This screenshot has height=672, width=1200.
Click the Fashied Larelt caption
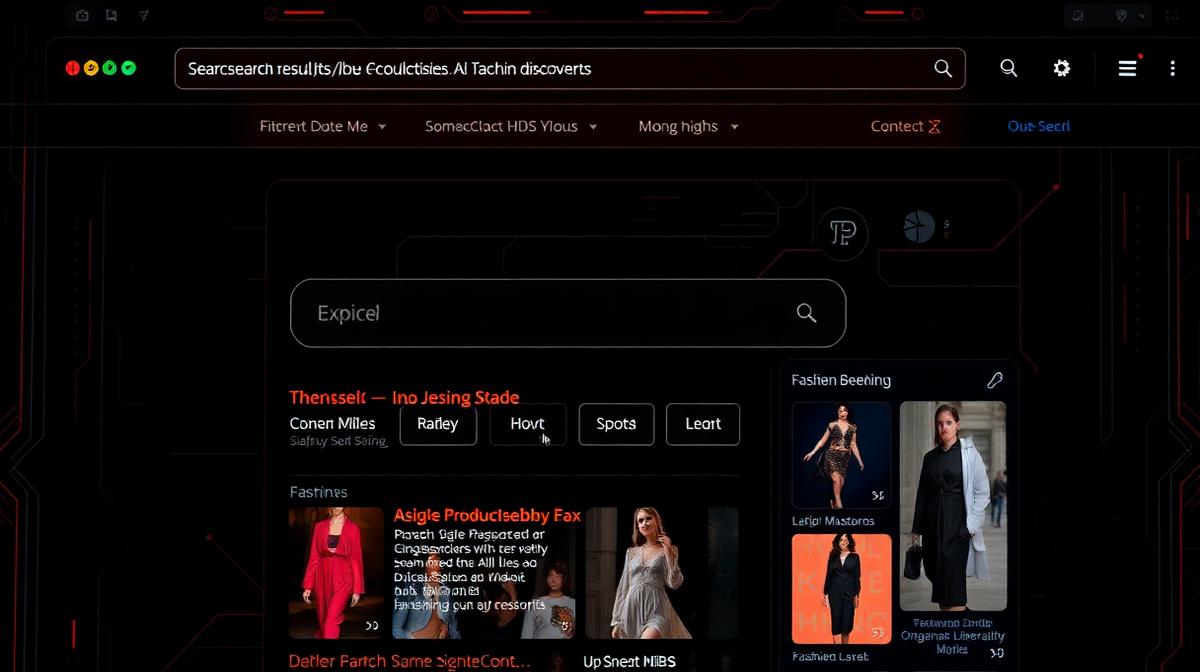(831, 657)
